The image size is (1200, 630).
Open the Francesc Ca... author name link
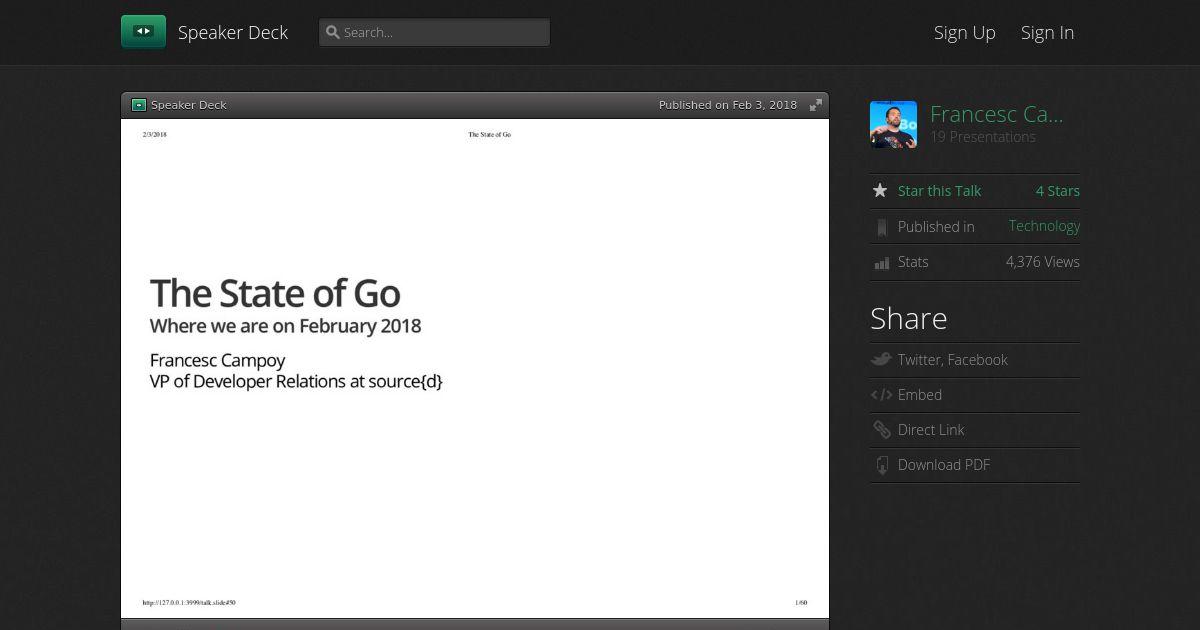[x=996, y=114]
